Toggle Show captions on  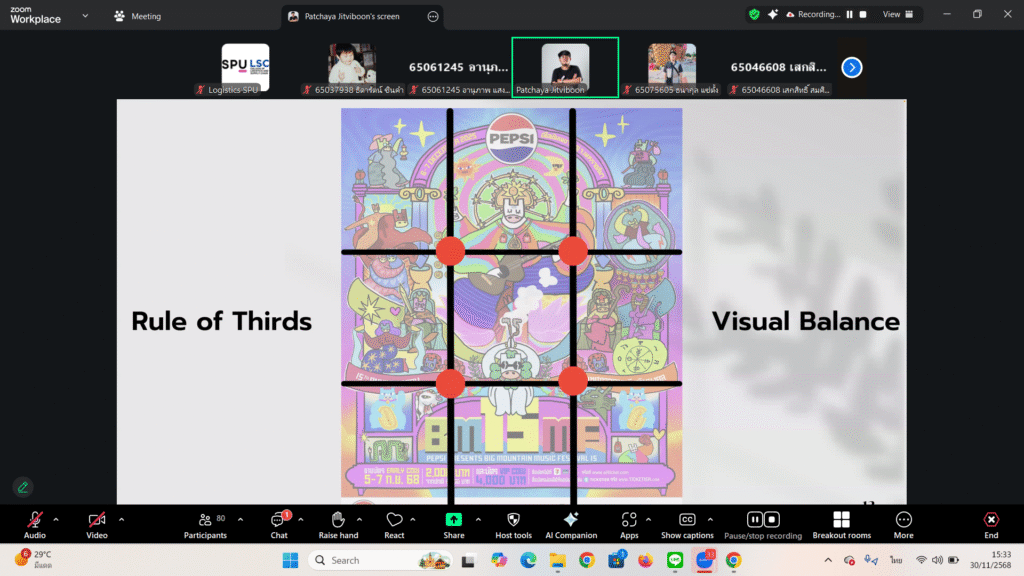(687, 521)
